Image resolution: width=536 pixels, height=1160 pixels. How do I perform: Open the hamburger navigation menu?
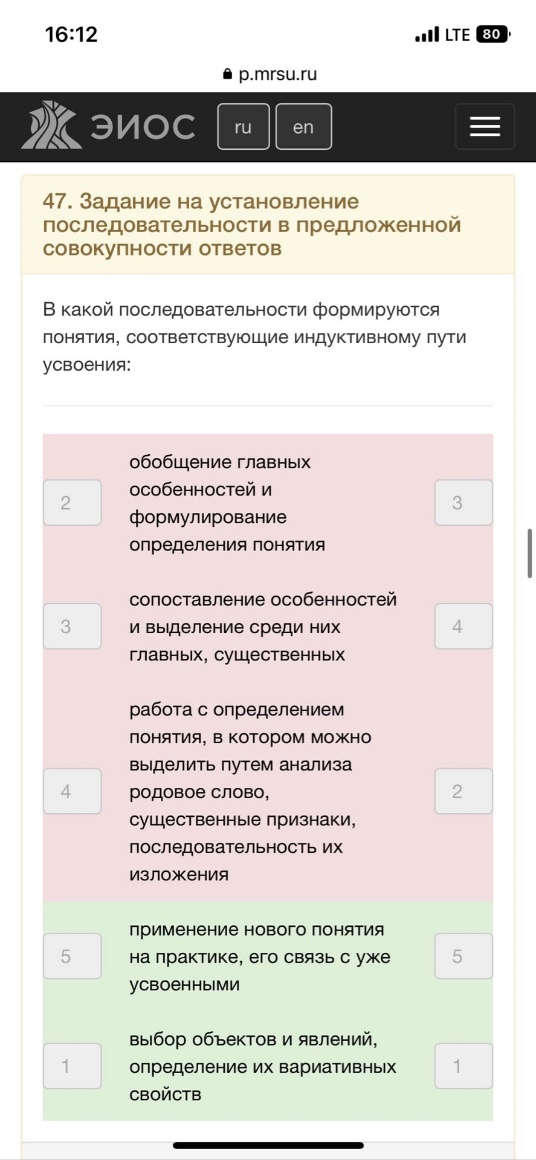tap(485, 127)
